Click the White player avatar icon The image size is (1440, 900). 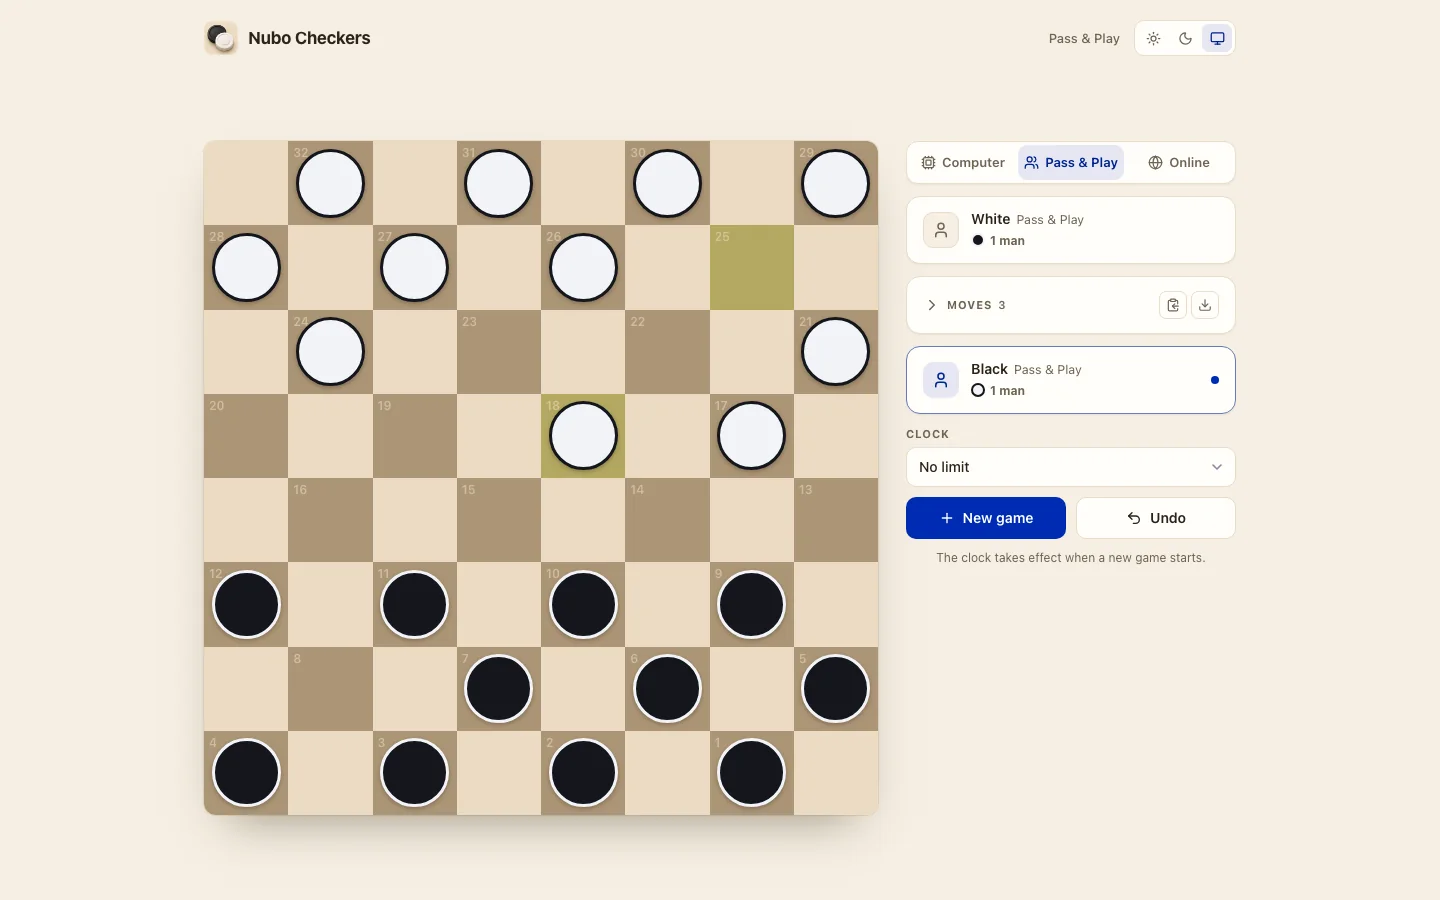941,230
